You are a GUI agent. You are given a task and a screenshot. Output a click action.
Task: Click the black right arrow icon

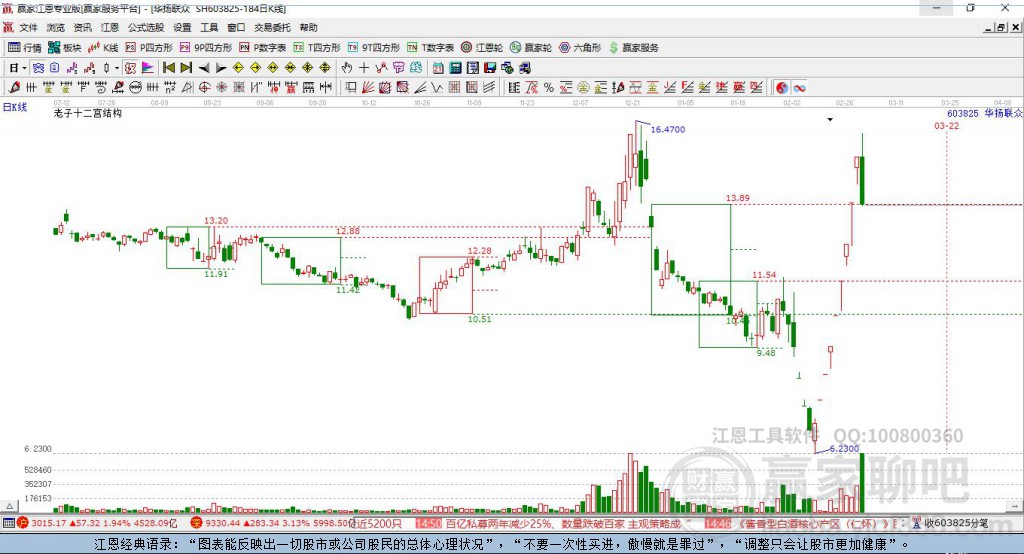(221, 68)
